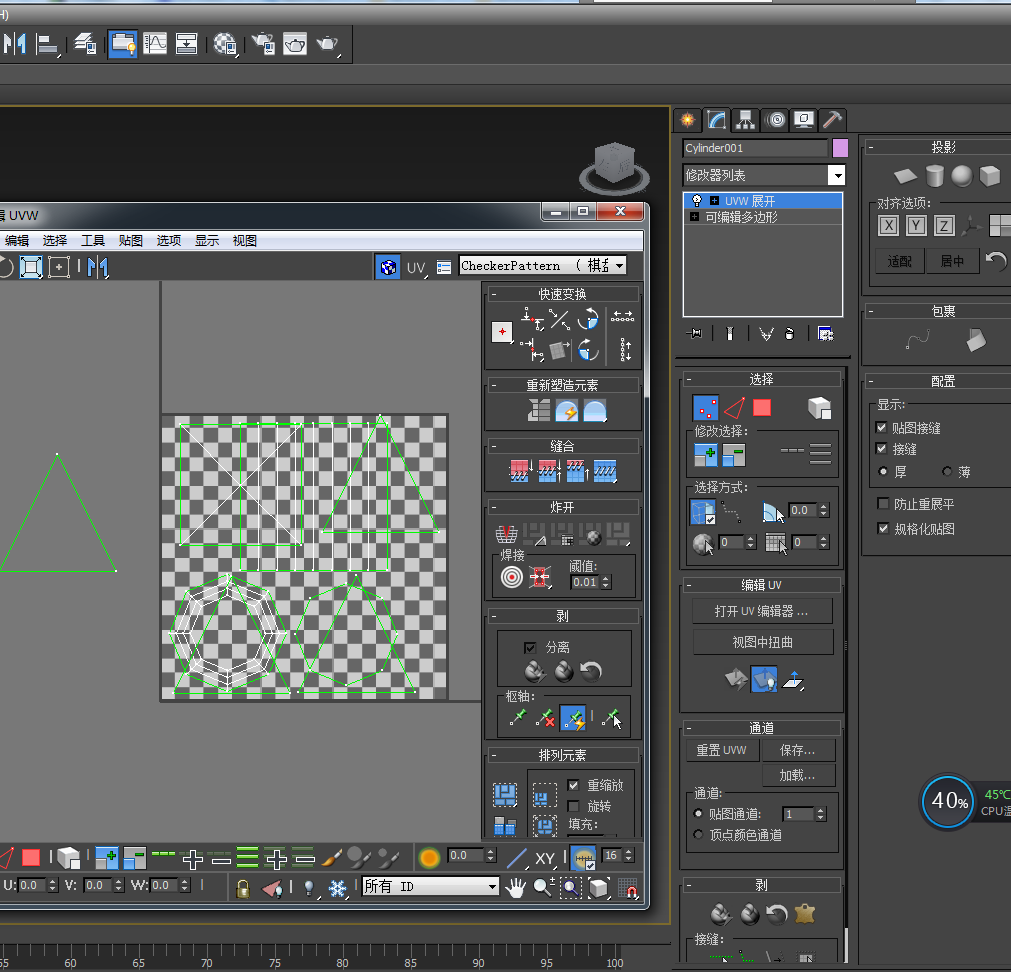Click the 打开 UV 编辑器 button
The image size is (1011, 972).
761,611
